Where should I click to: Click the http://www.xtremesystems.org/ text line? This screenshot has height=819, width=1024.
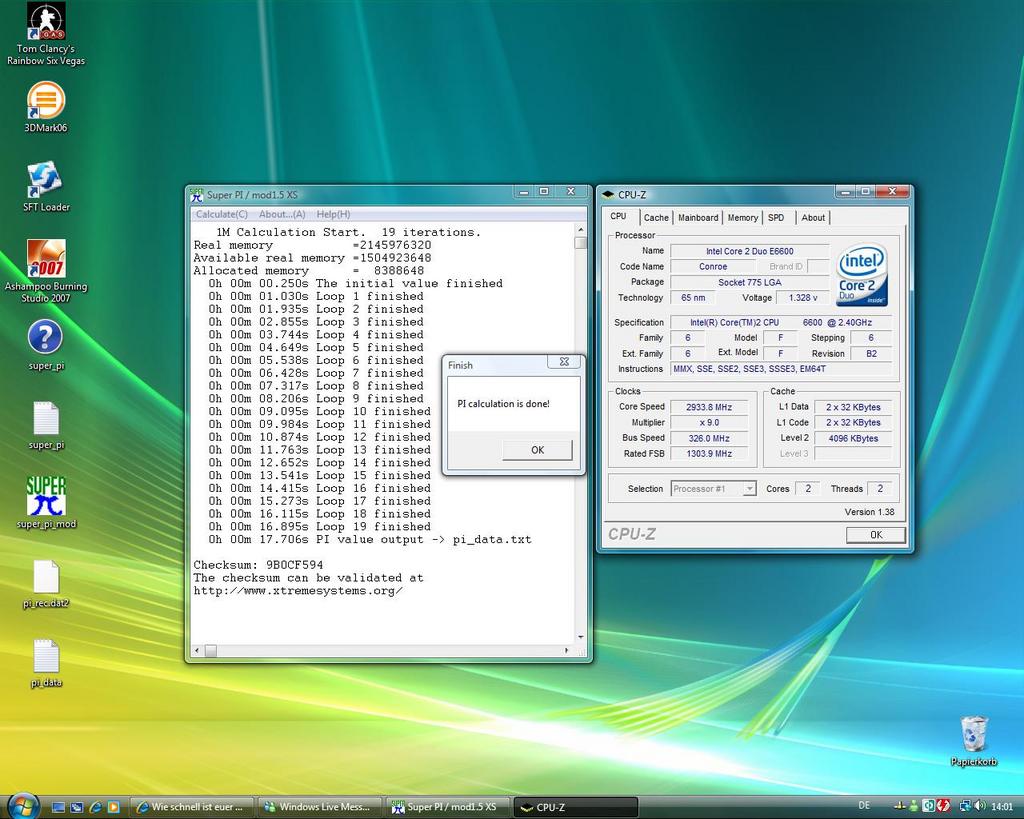point(298,590)
